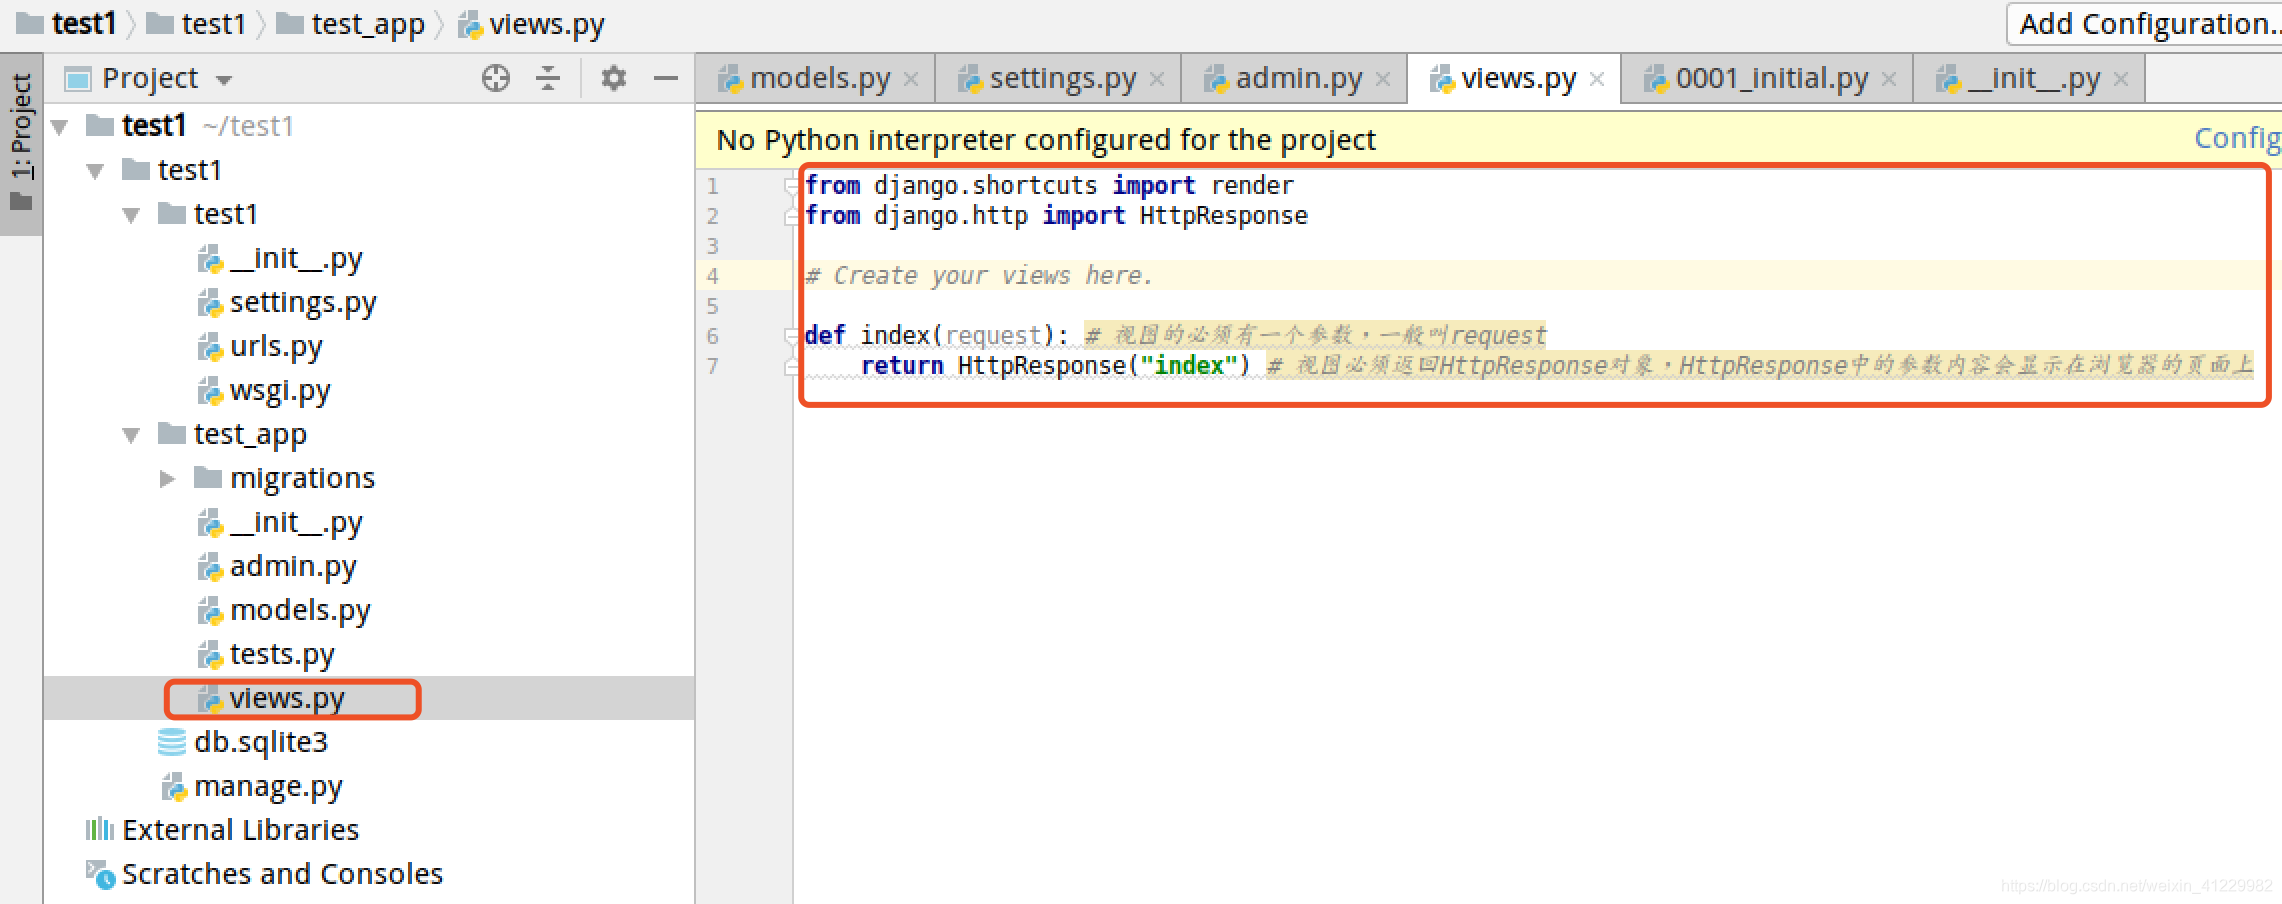Click the test_app folder icon in tree

click(x=172, y=434)
